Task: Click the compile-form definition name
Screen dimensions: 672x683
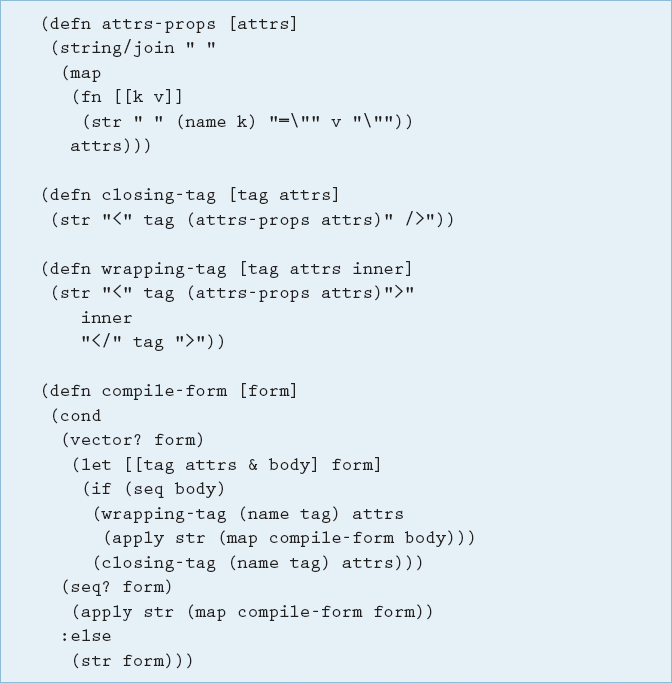Action: pyautogui.click(x=164, y=391)
